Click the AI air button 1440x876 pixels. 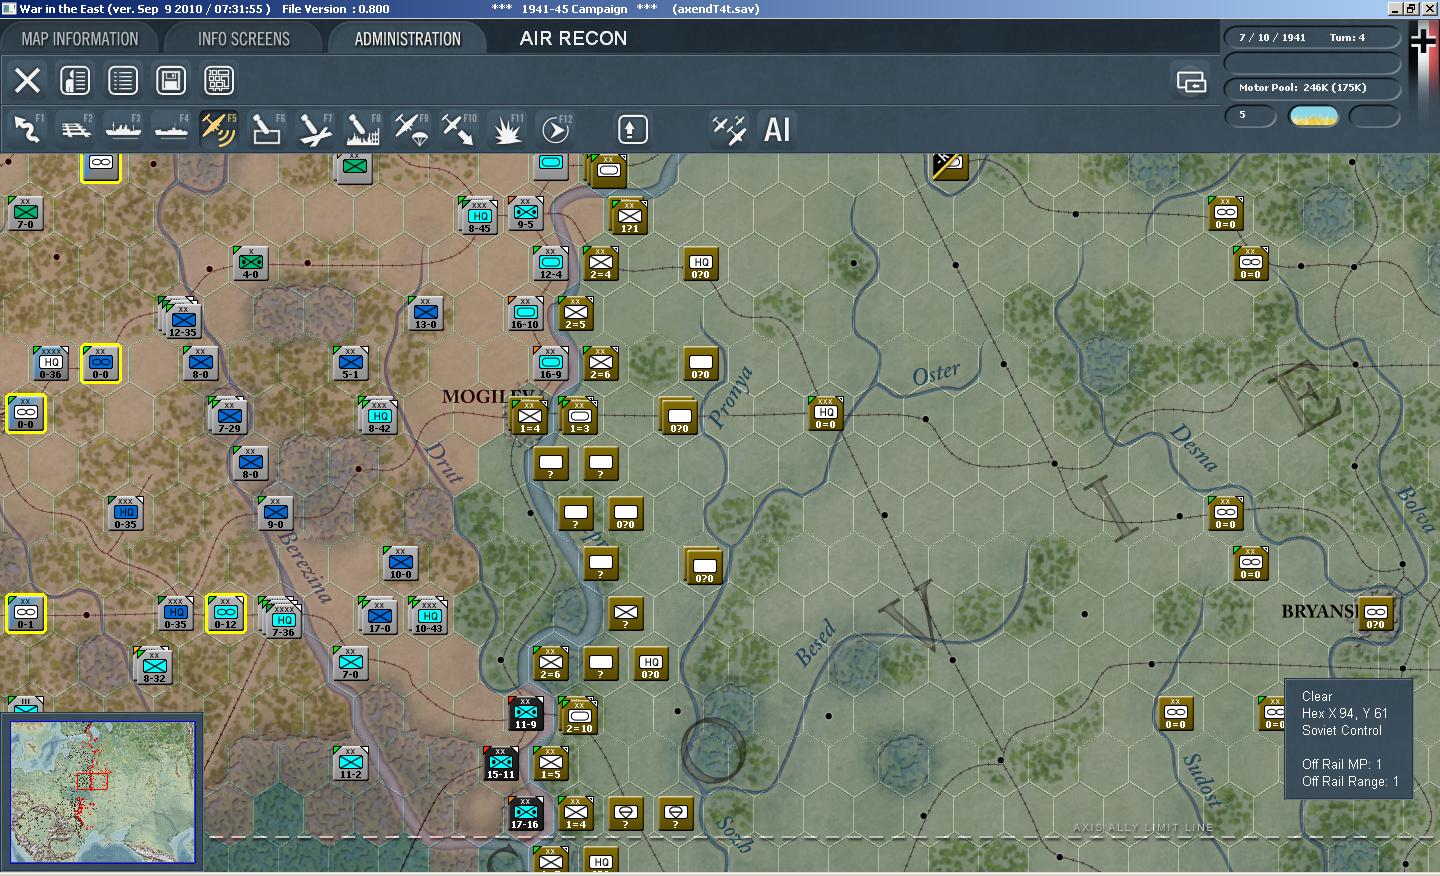[777, 129]
